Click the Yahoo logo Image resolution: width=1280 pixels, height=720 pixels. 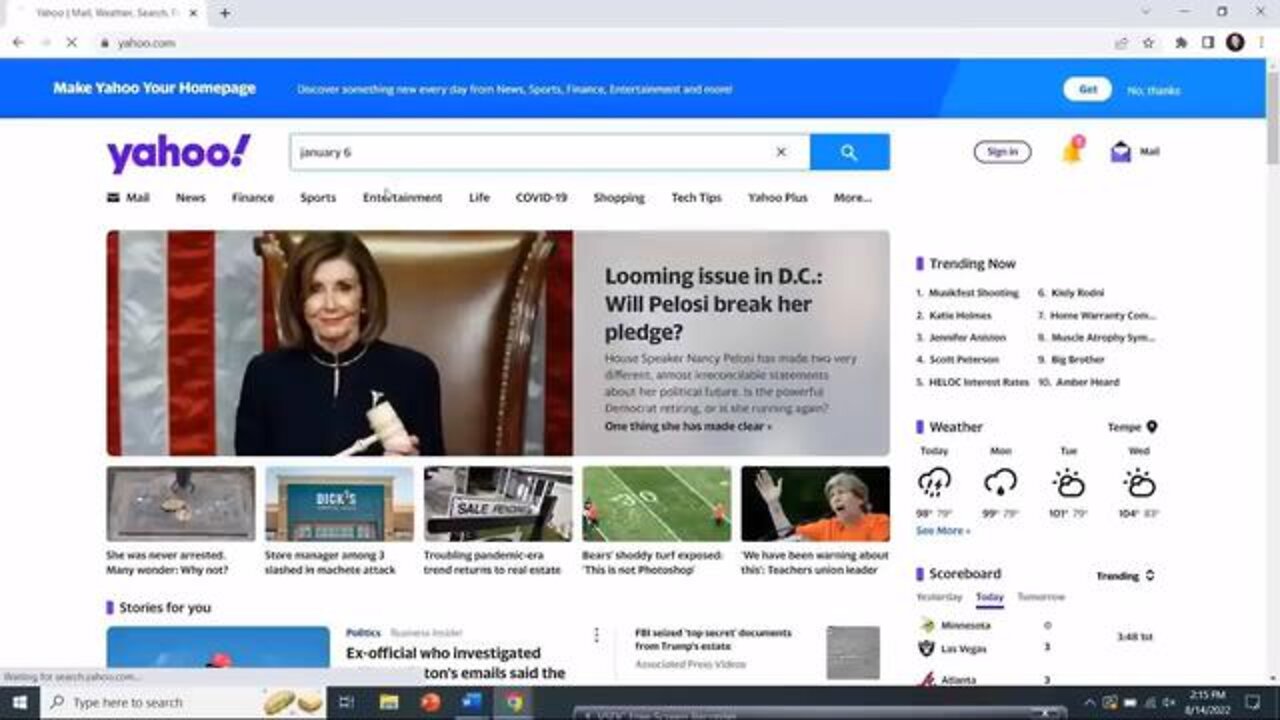(x=179, y=153)
